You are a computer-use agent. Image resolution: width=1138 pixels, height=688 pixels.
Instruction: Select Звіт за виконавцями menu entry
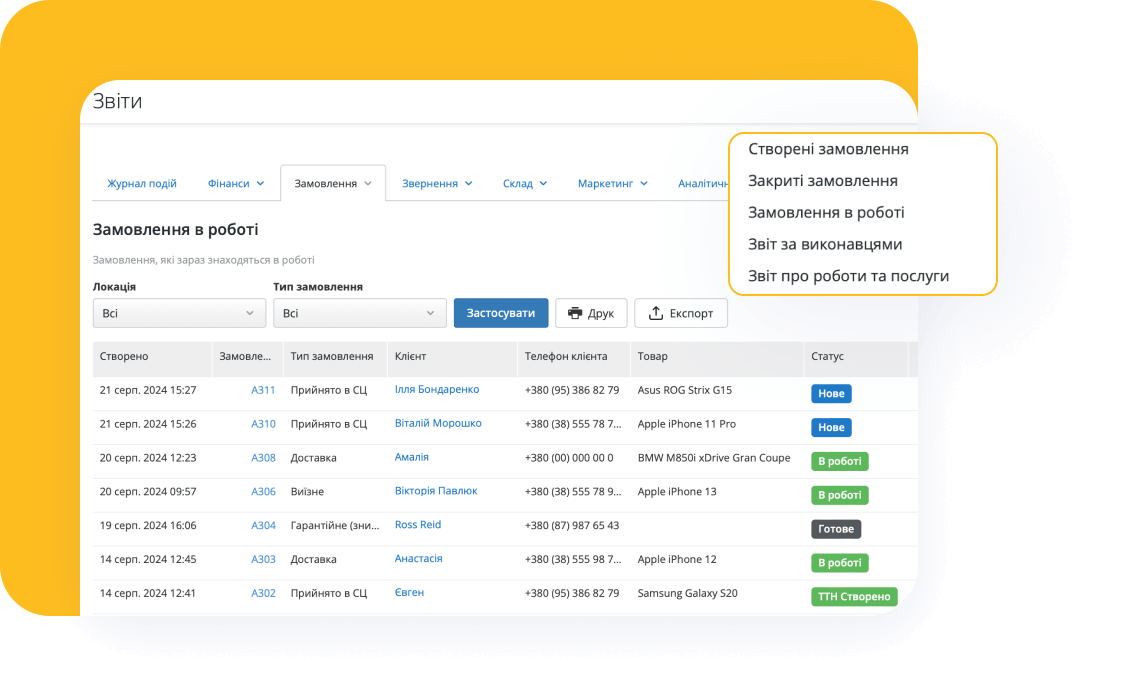(x=825, y=244)
